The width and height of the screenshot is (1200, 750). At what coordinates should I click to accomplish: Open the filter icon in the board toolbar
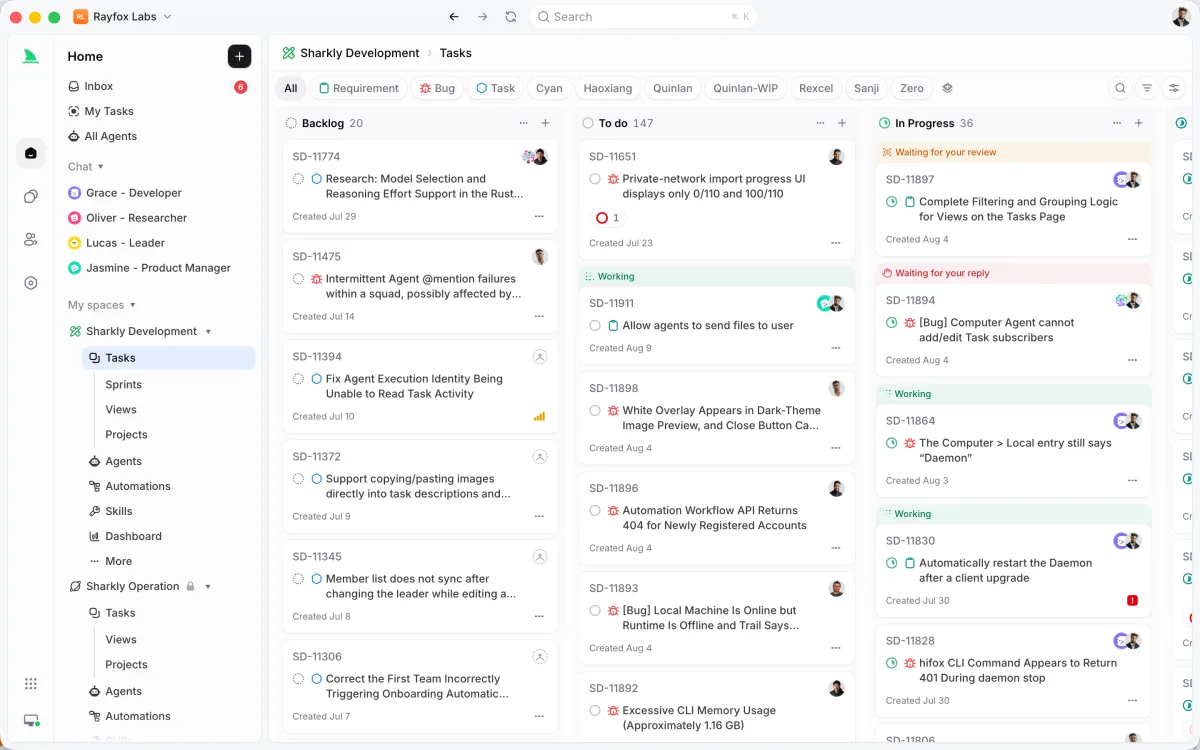click(x=1147, y=88)
